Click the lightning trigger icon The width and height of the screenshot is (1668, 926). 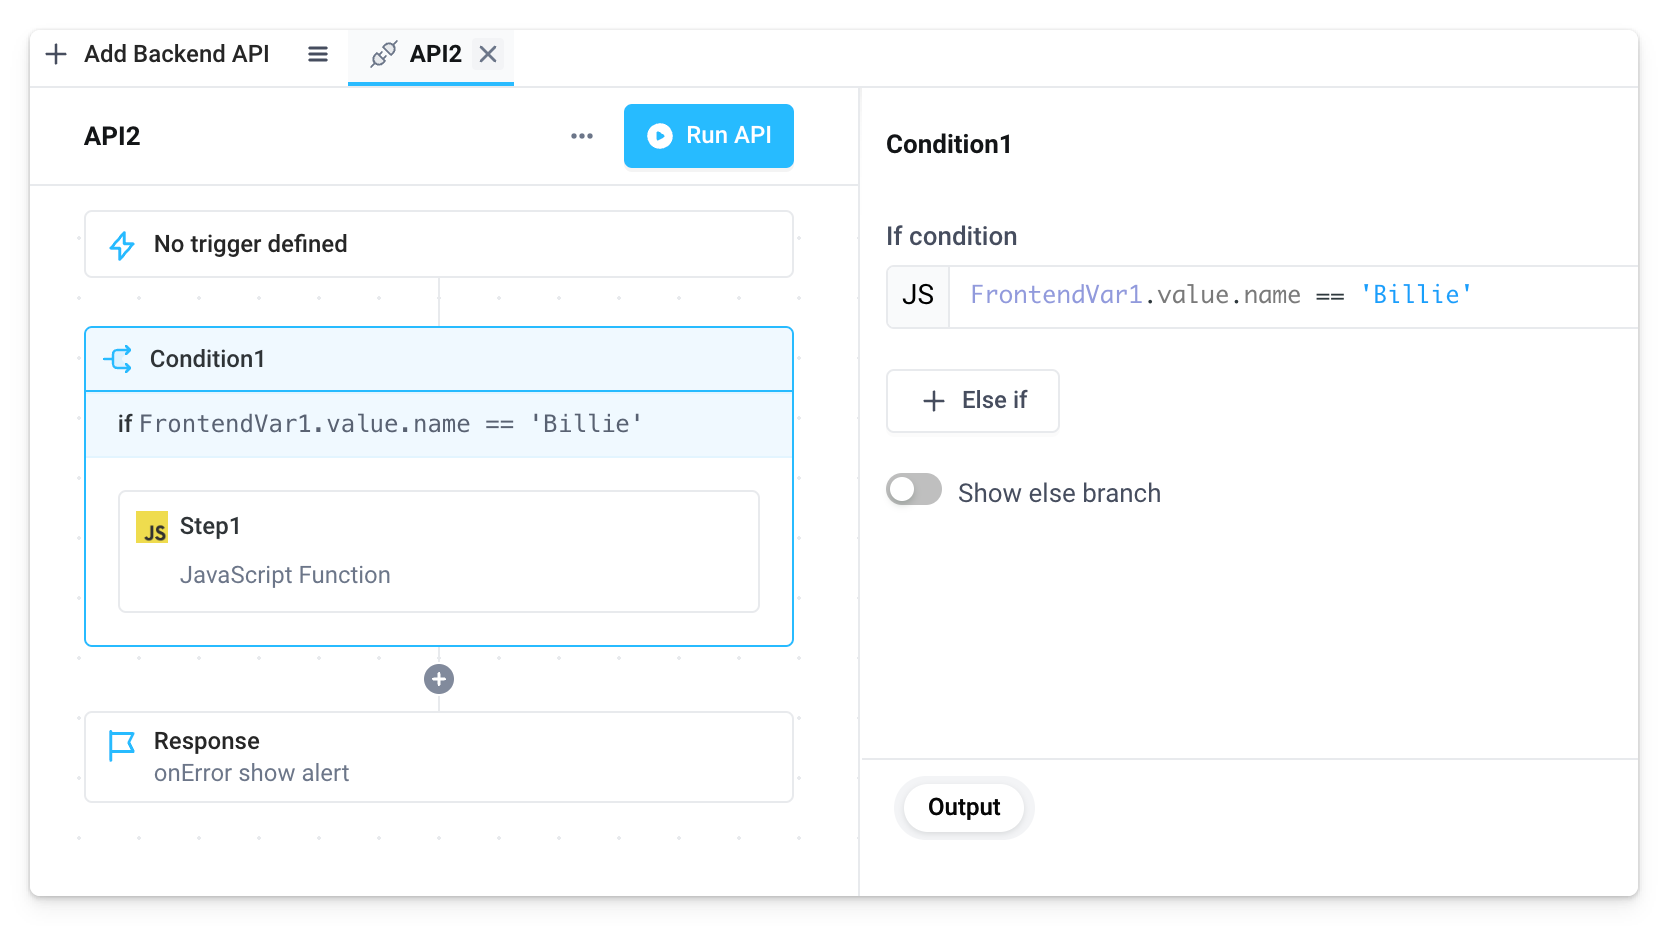coord(121,243)
